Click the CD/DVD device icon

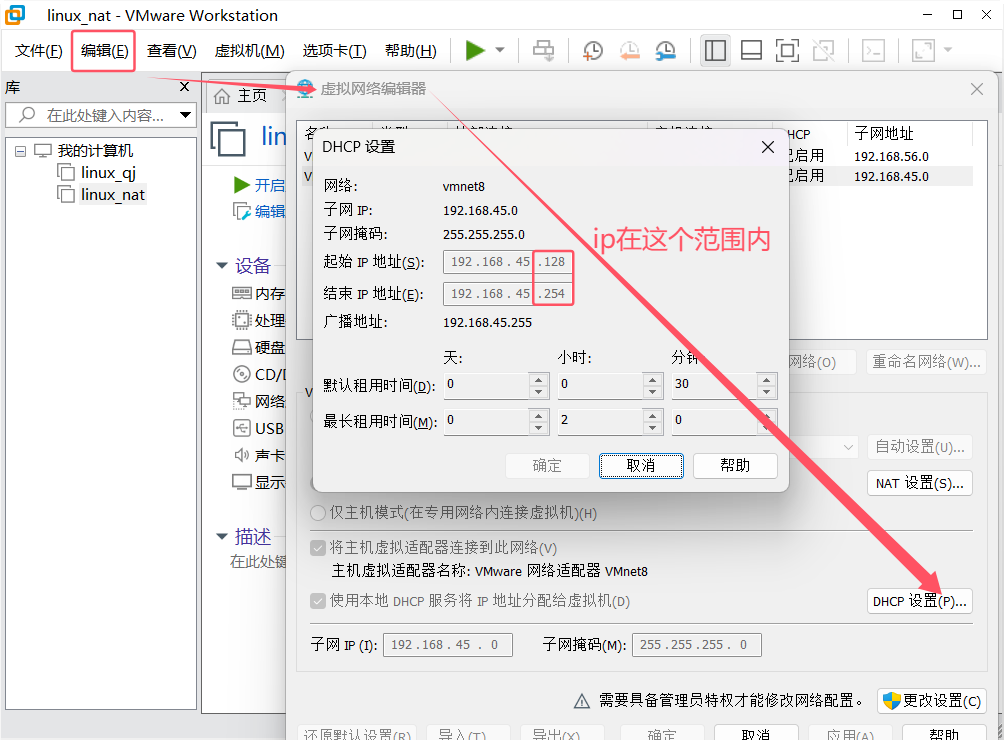pyautogui.click(x=241, y=374)
